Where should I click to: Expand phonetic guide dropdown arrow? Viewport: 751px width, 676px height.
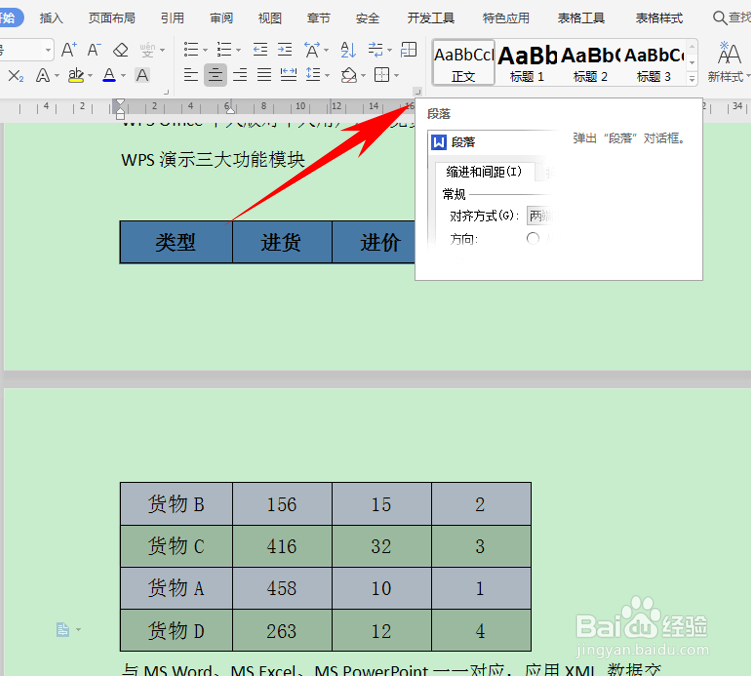162,50
